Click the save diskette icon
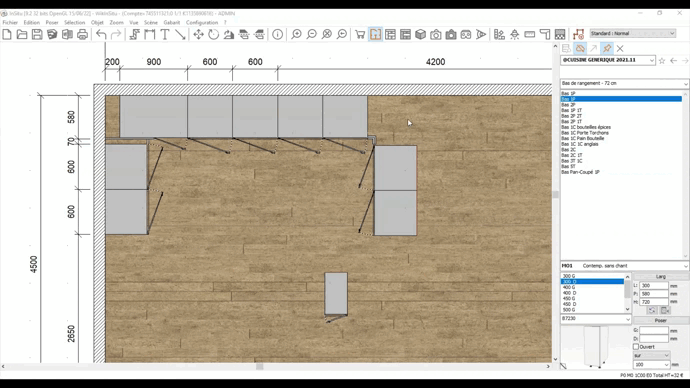This screenshot has width=690, height=388. 37,34
